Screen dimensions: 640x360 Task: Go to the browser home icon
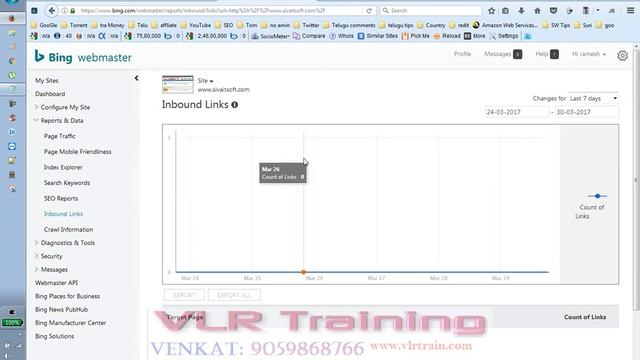538,11
